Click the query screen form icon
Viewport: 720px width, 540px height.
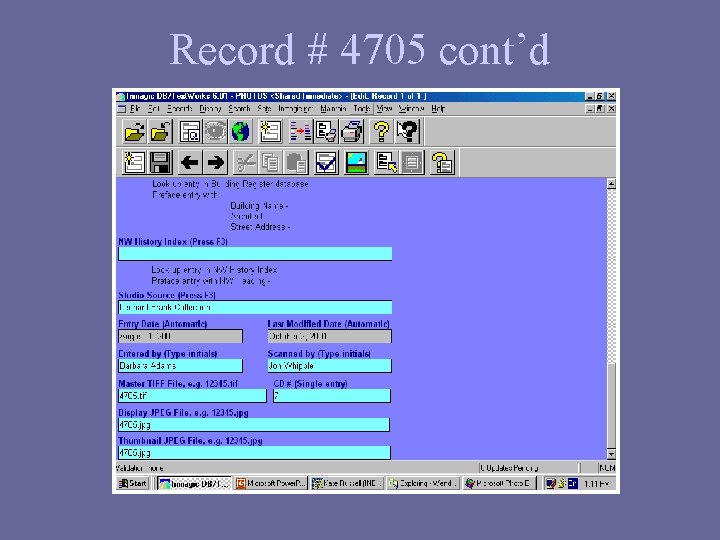point(190,132)
